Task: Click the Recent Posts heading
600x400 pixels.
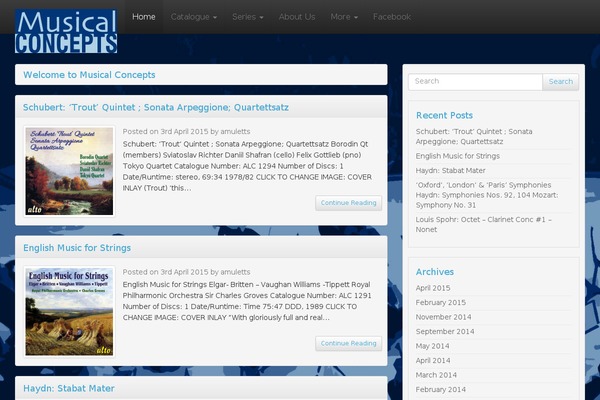Action: pyautogui.click(x=444, y=115)
